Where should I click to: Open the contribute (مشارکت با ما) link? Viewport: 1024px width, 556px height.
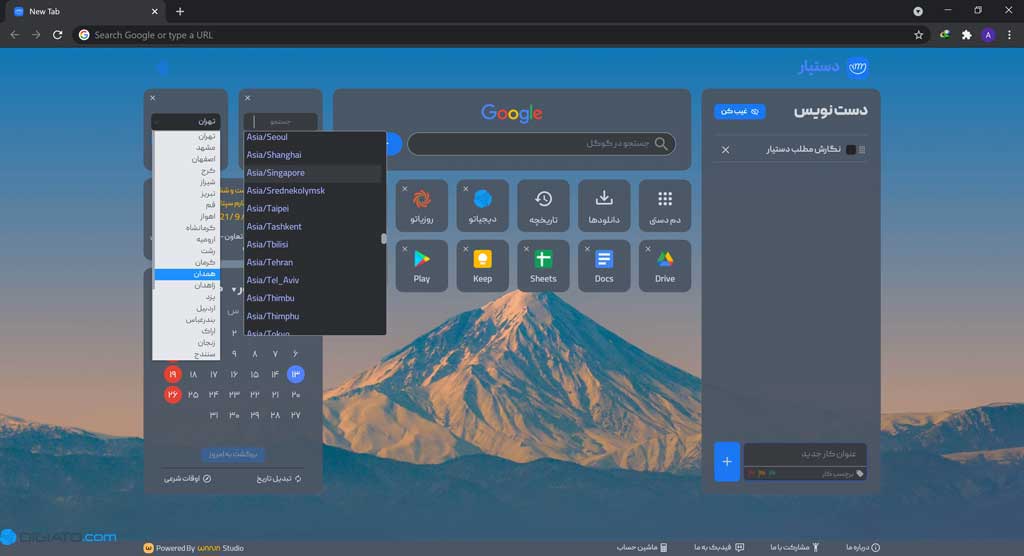click(795, 548)
